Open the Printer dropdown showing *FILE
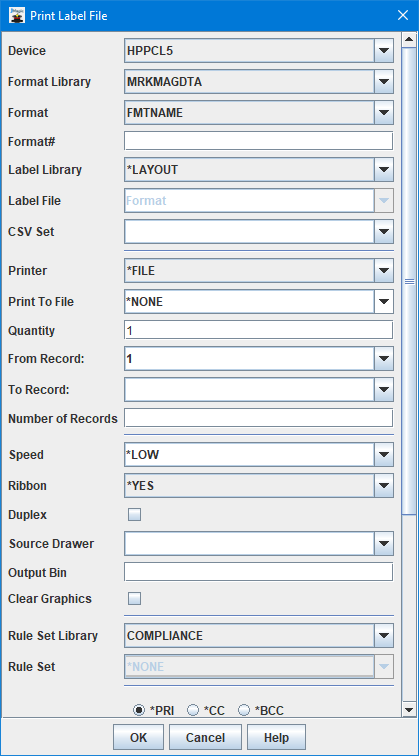The image size is (419, 756). pyautogui.click(x=384, y=270)
